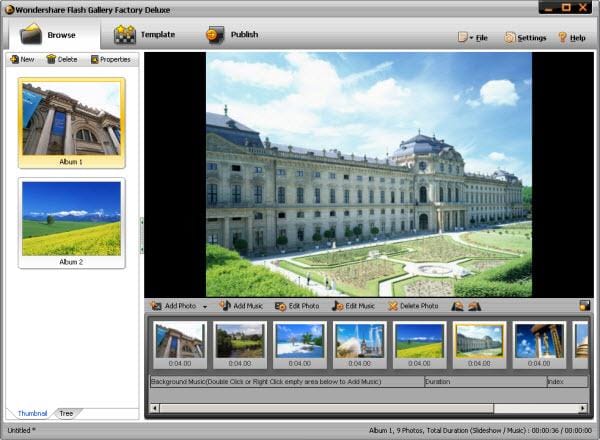
Task: Open the File dropdown menu
Action: [473, 37]
